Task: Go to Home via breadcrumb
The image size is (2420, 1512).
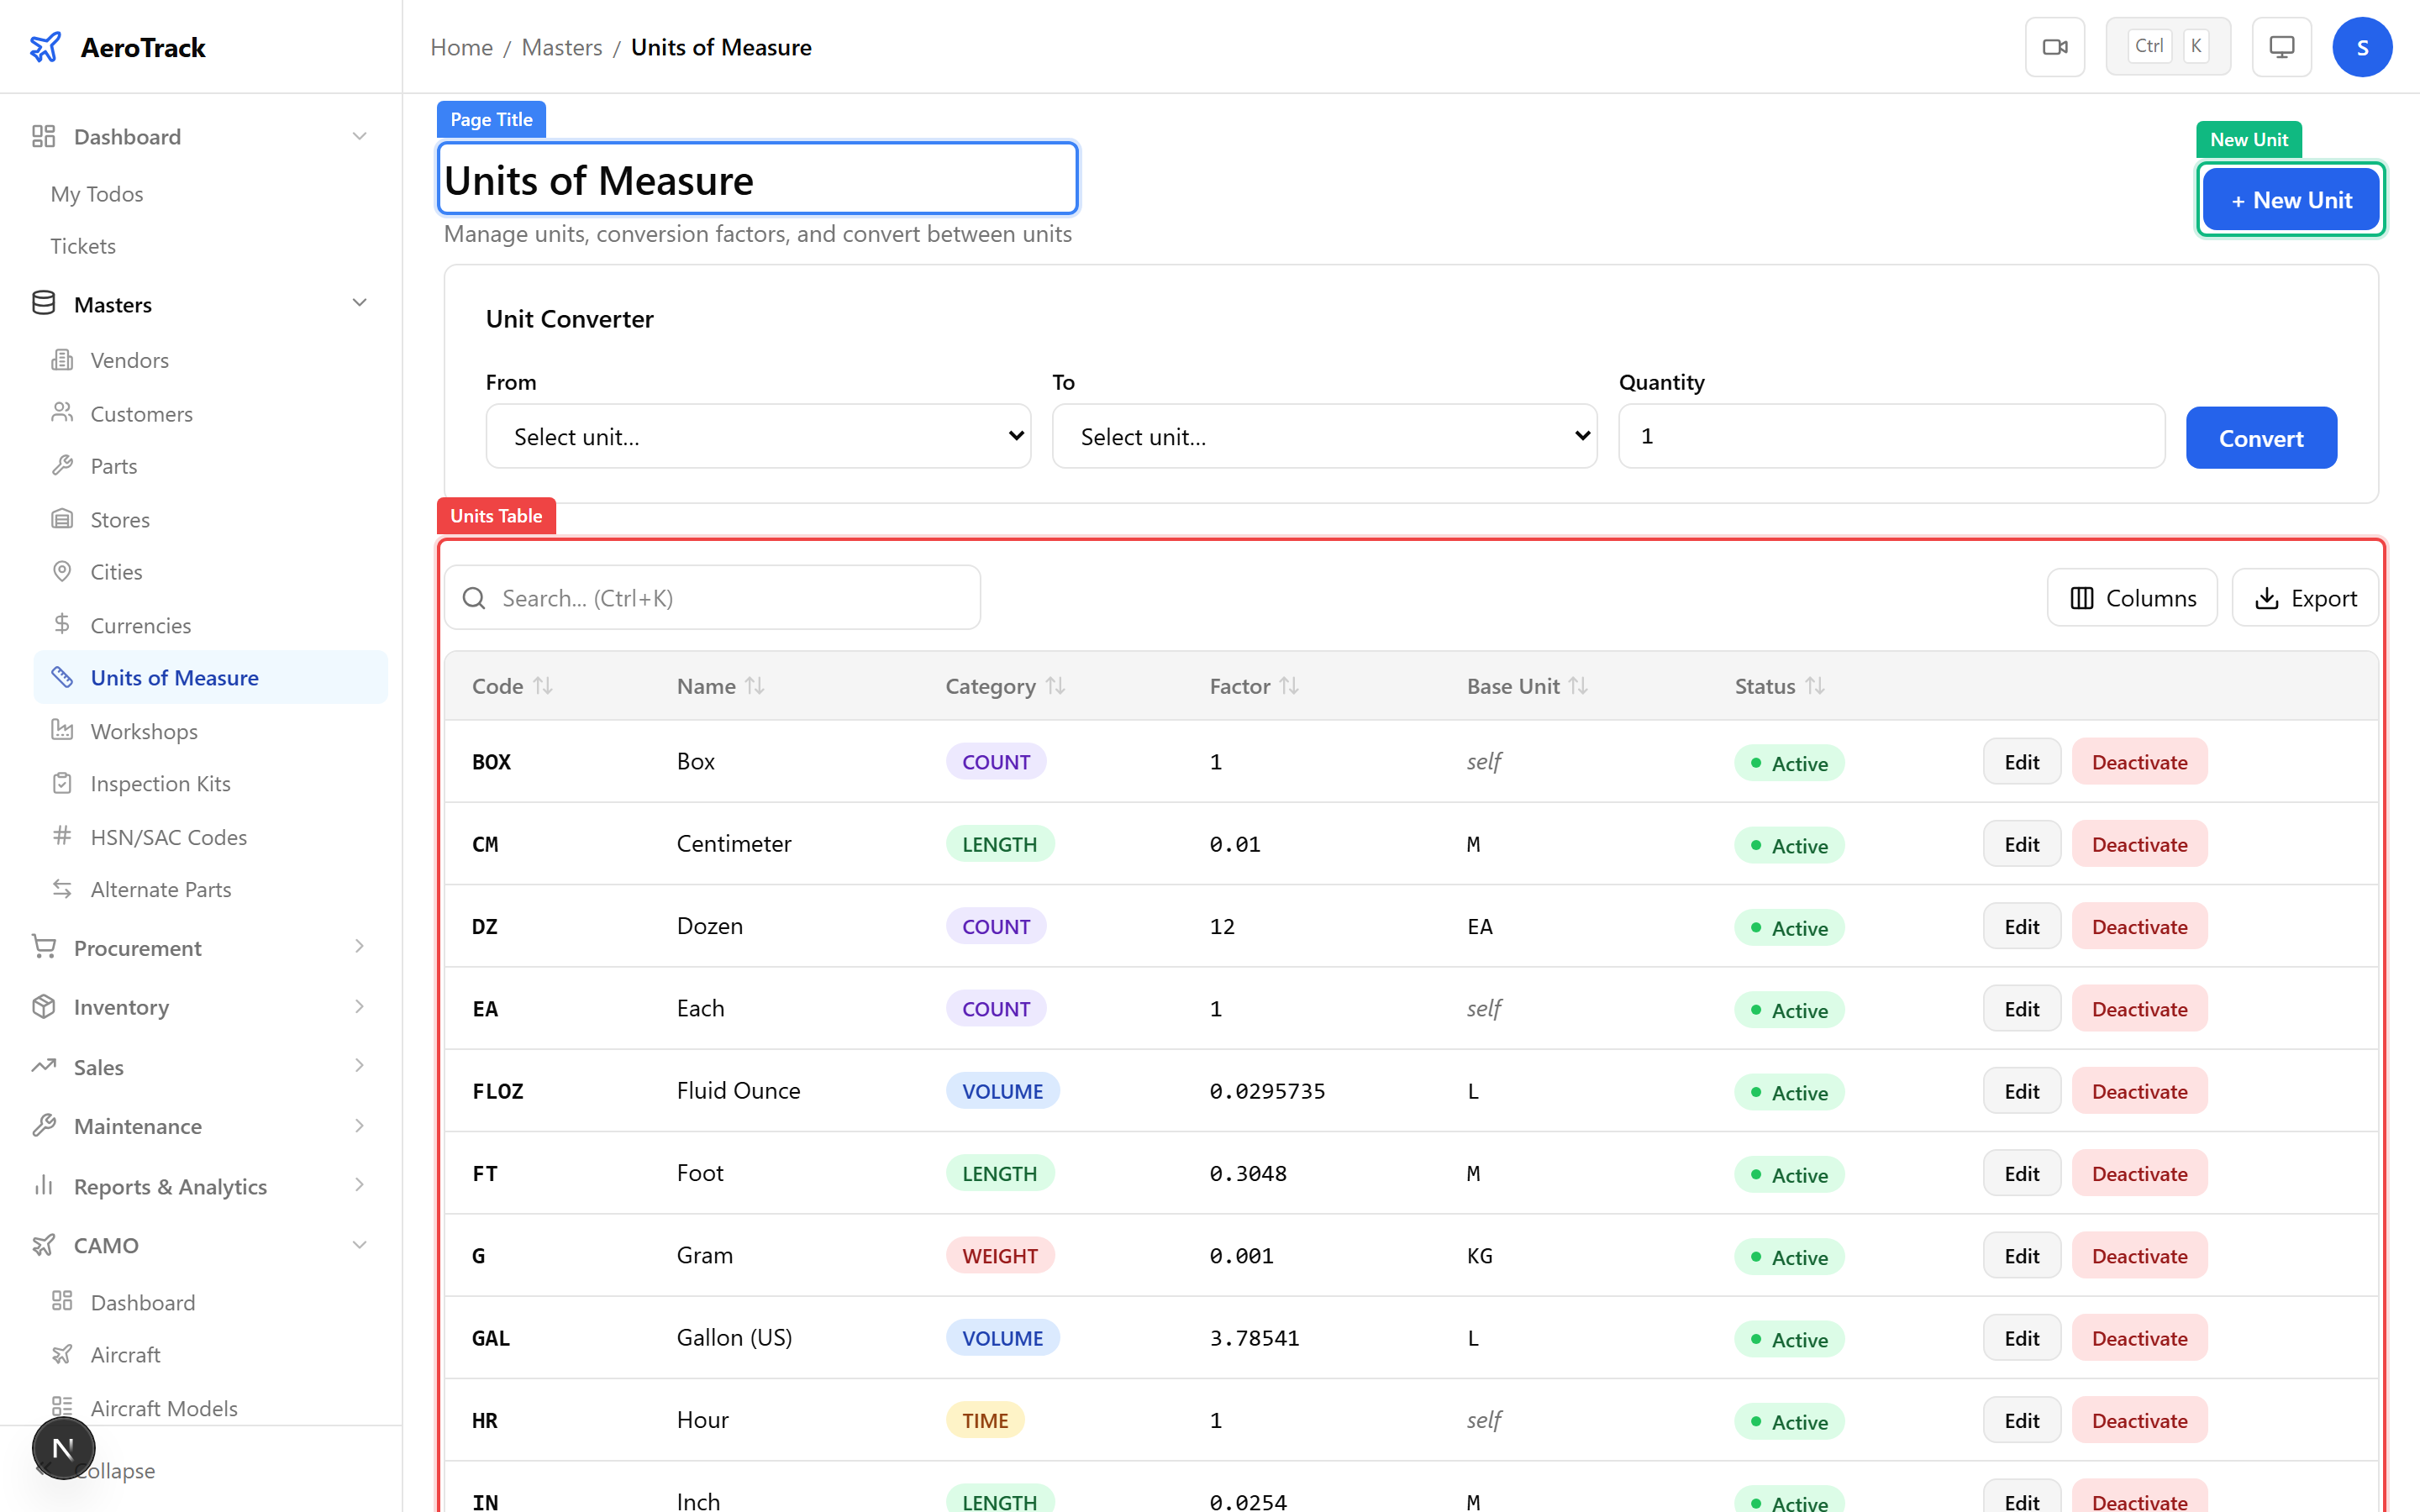Action: 461,47
